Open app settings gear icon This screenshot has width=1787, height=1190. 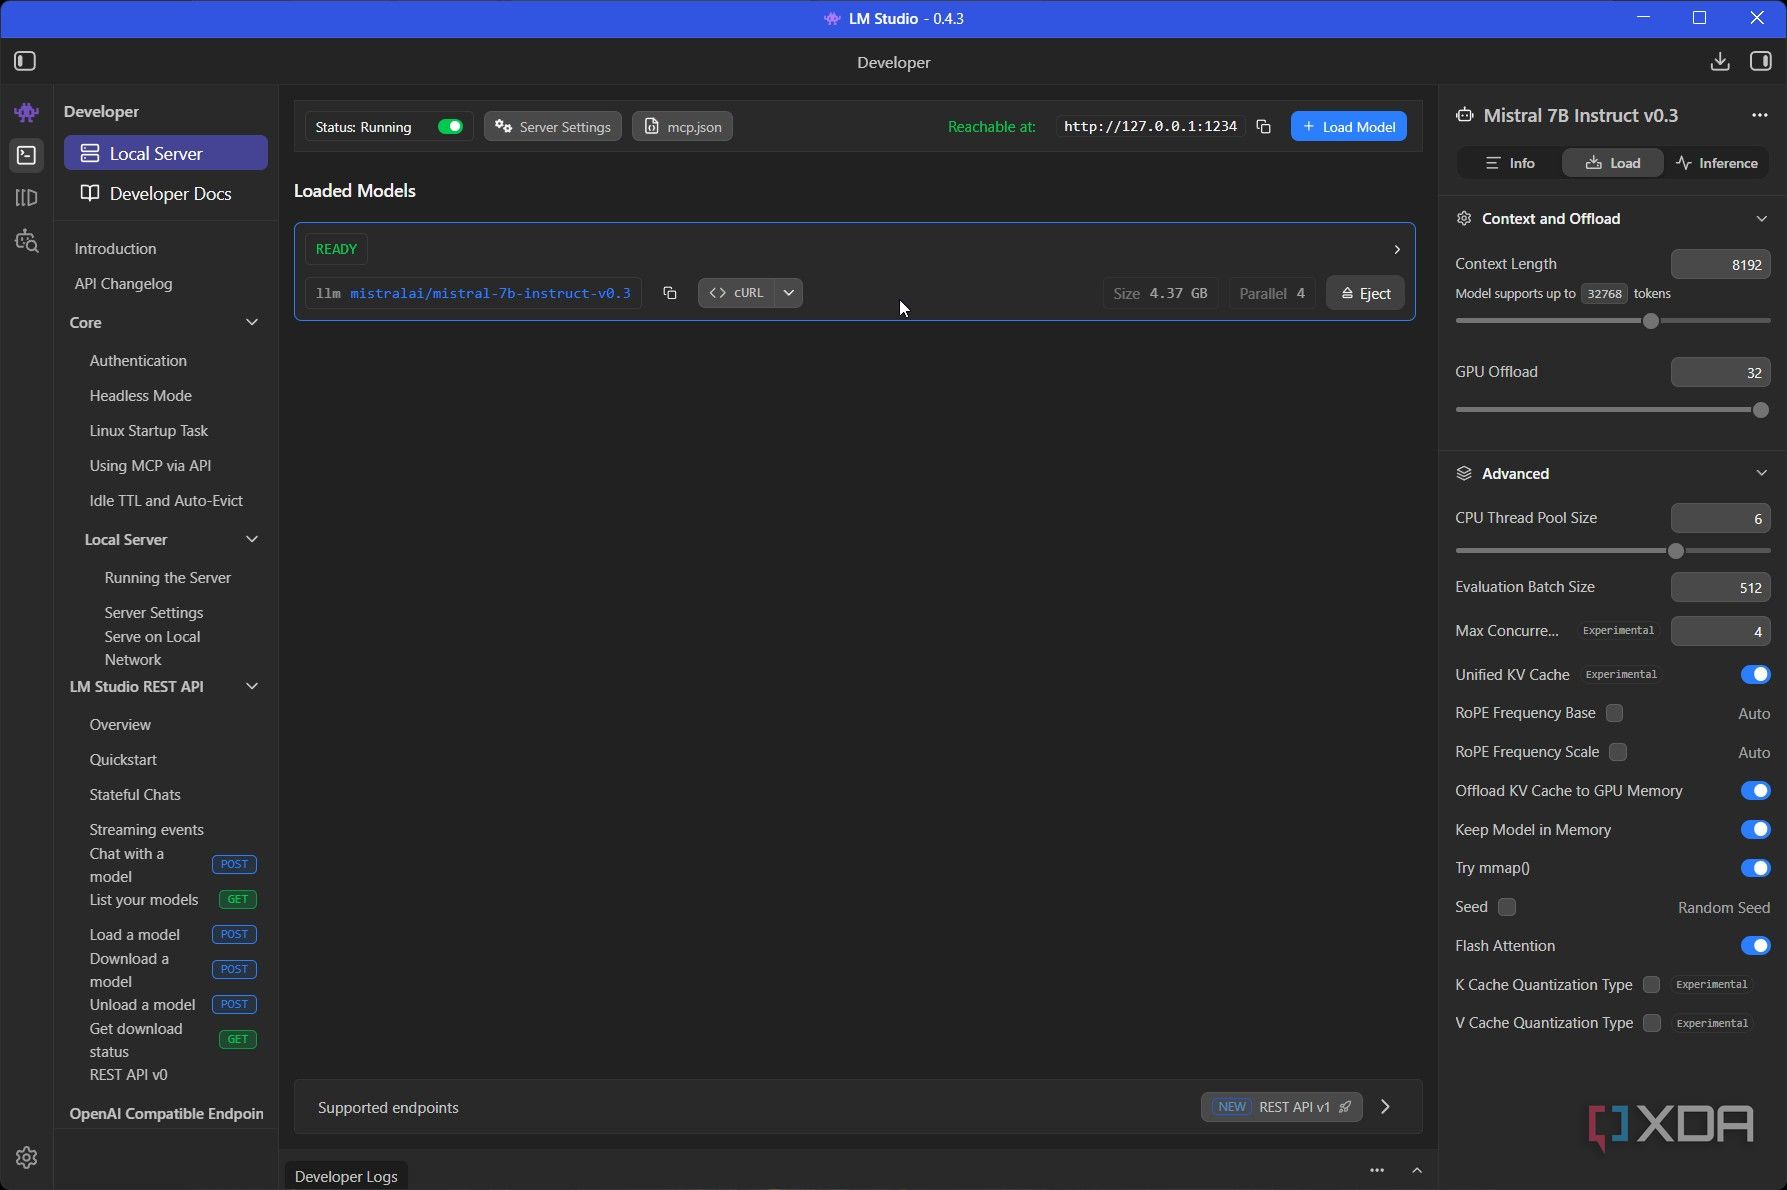point(27,1158)
